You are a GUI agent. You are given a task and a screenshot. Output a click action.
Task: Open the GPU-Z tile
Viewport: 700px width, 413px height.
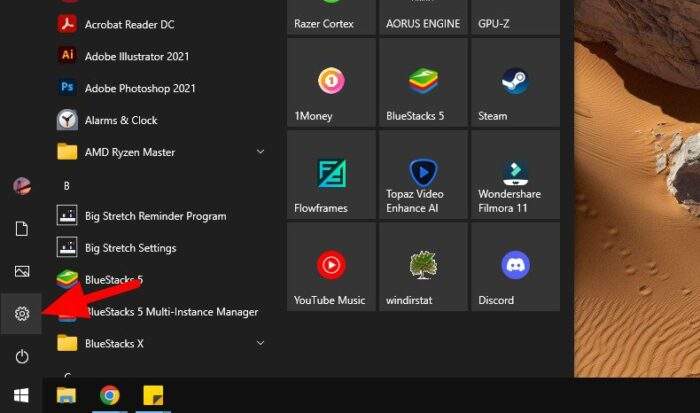click(515, 17)
